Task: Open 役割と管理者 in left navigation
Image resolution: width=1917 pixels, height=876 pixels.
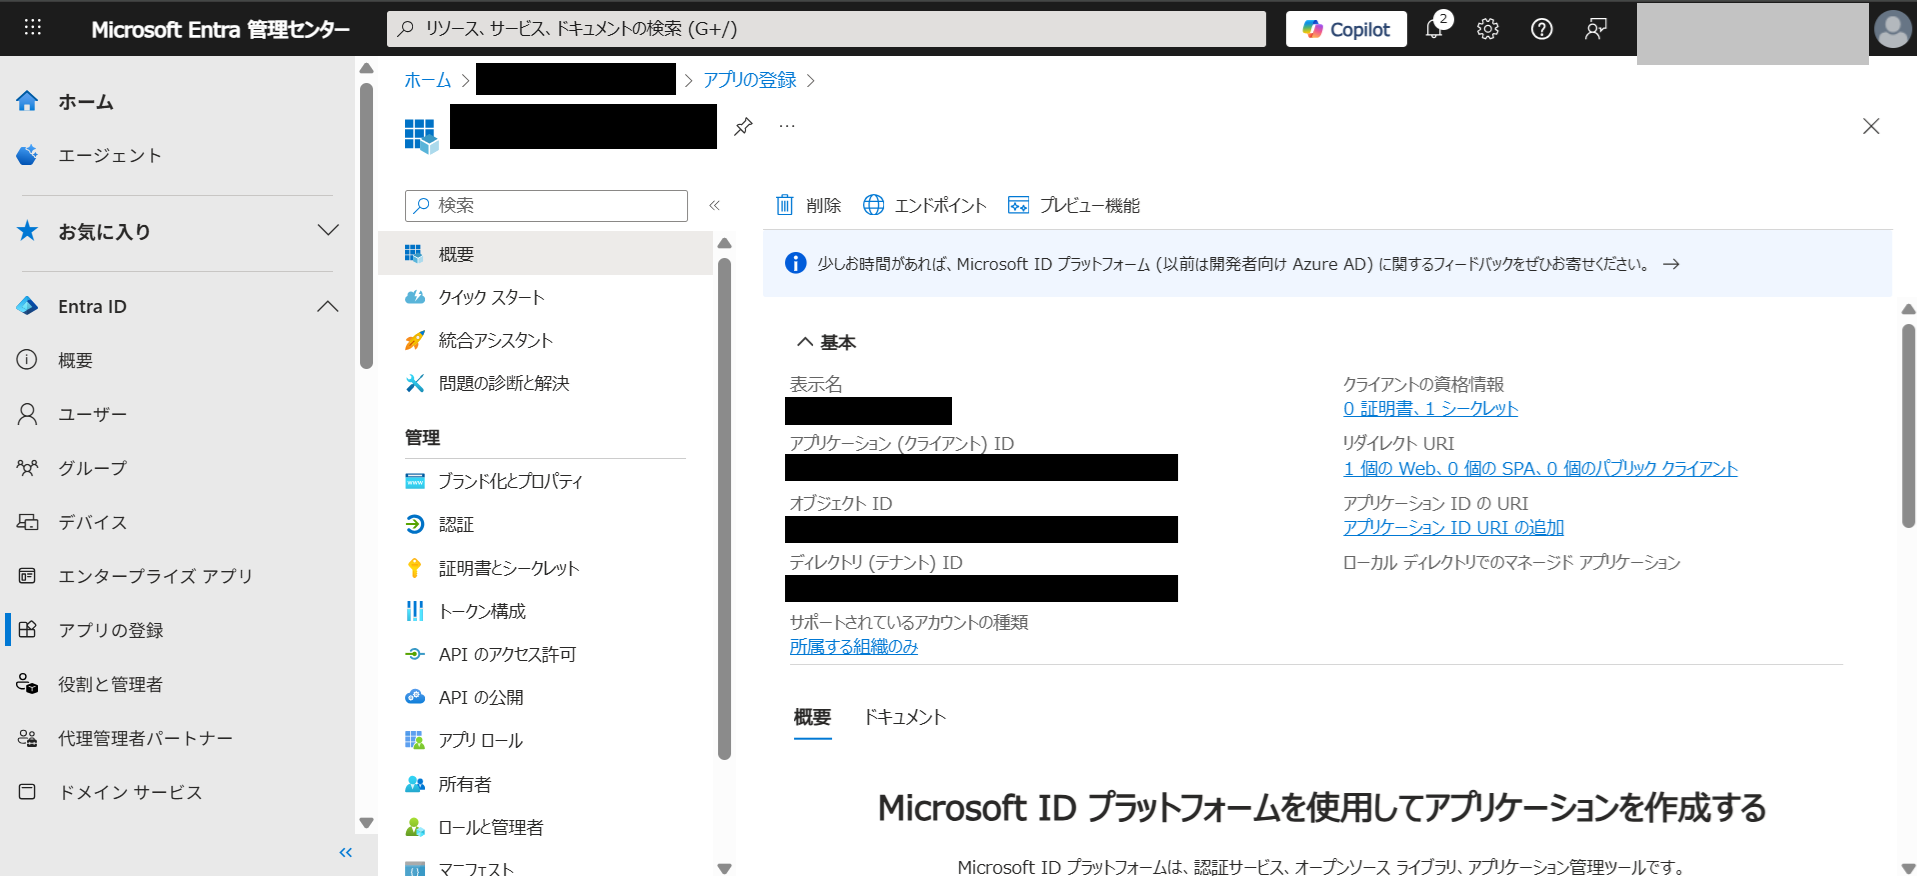Action: (110, 684)
